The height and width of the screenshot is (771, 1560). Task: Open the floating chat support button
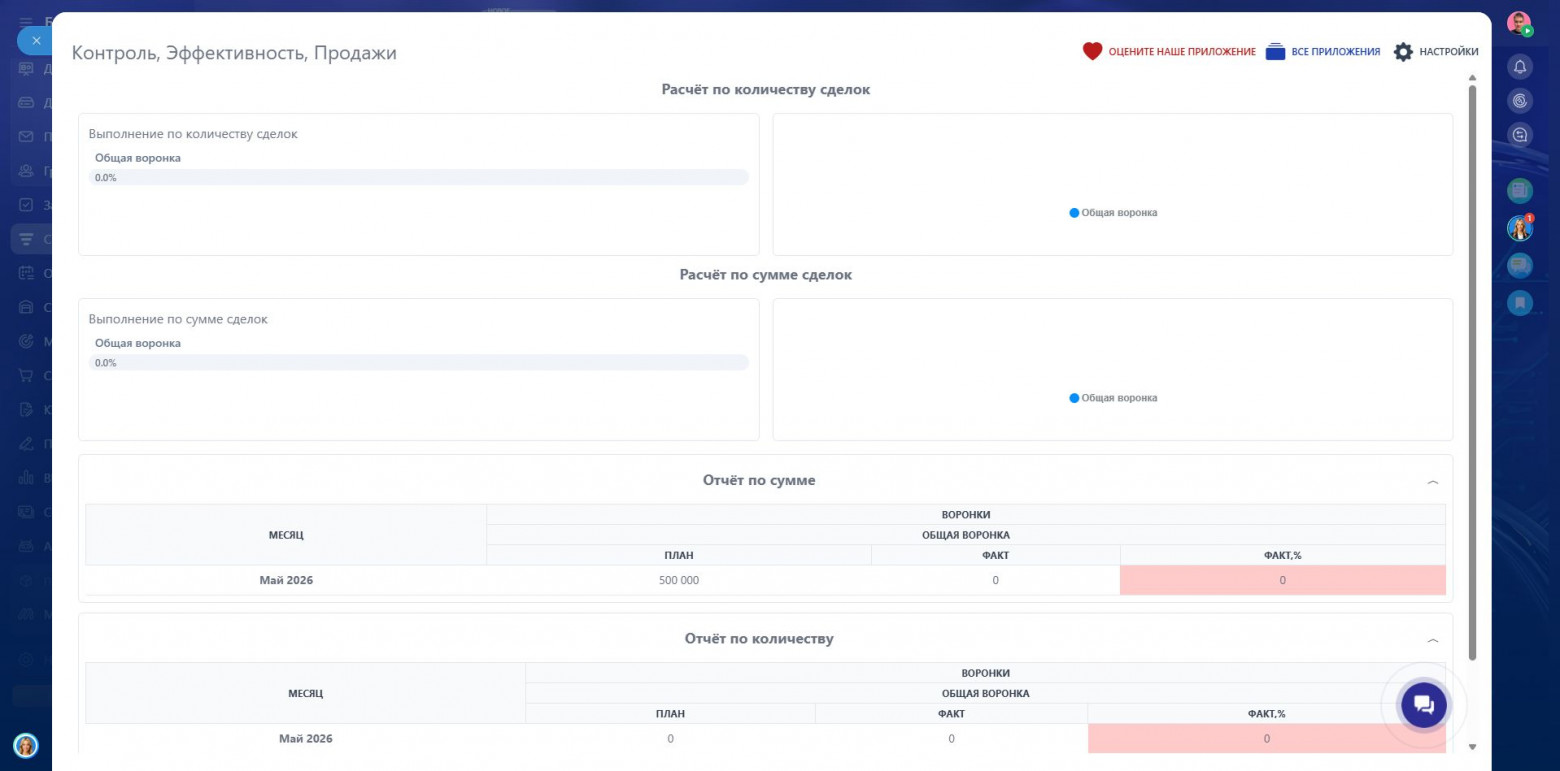coord(1424,705)
